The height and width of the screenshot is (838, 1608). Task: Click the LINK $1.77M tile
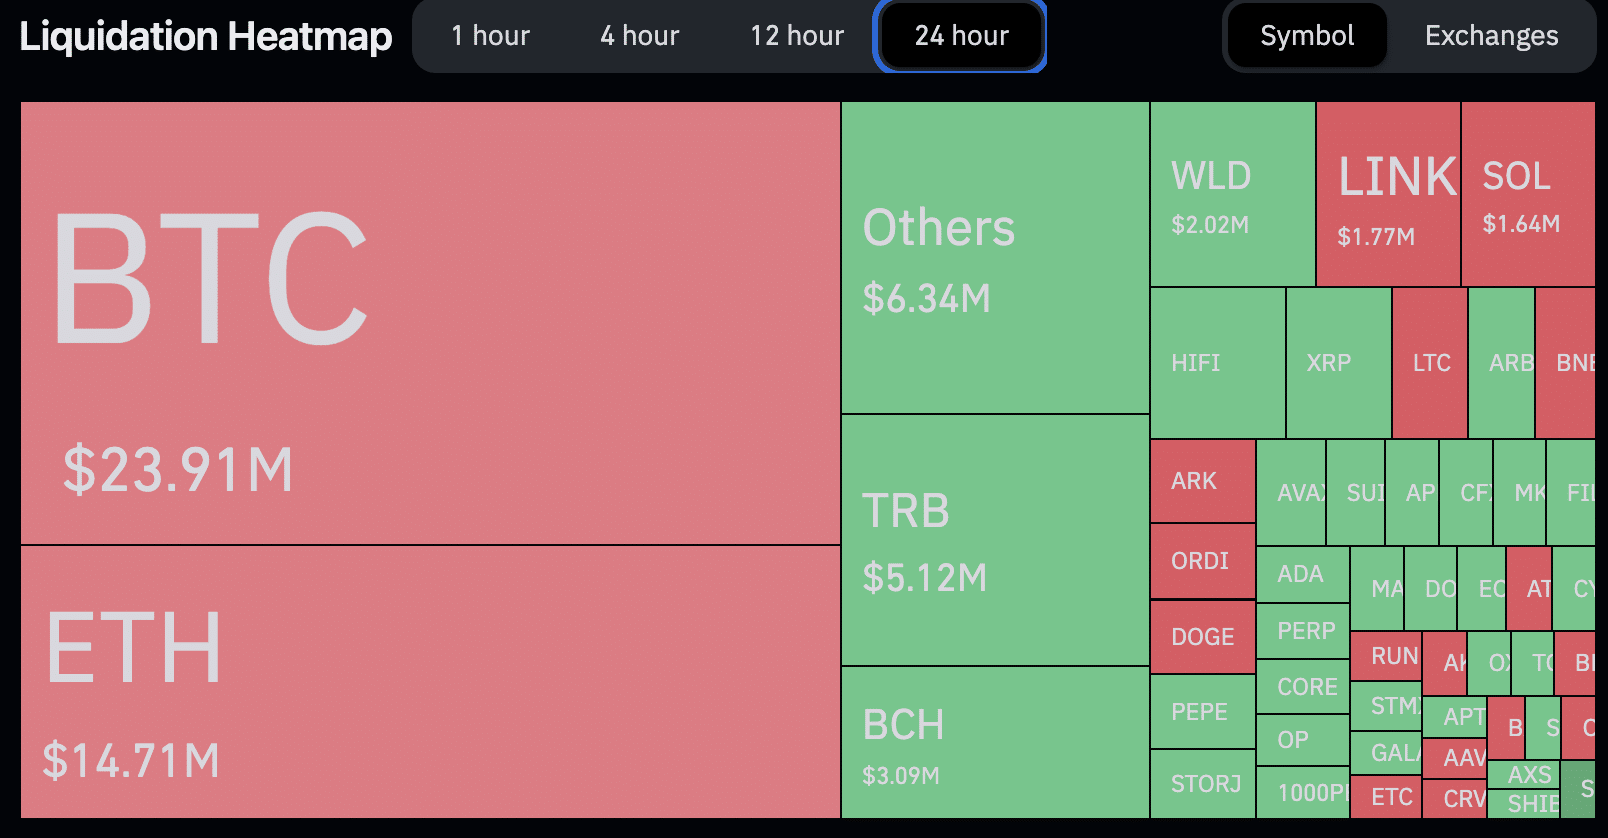(x=1388, y=194)
